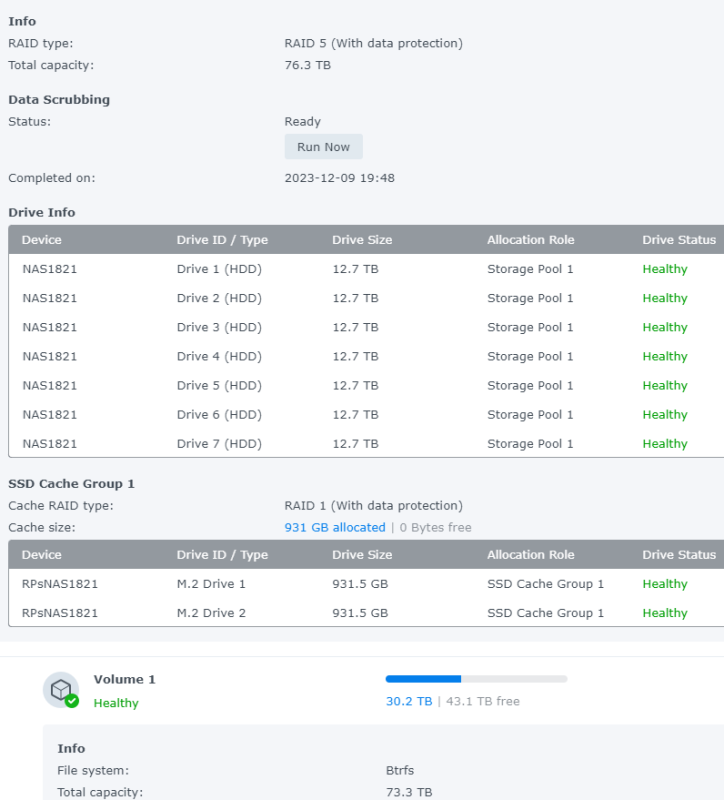The image size is (724, 800).
Task: Select the Drive 5 (HDD) row
Action: pos(366,385)
